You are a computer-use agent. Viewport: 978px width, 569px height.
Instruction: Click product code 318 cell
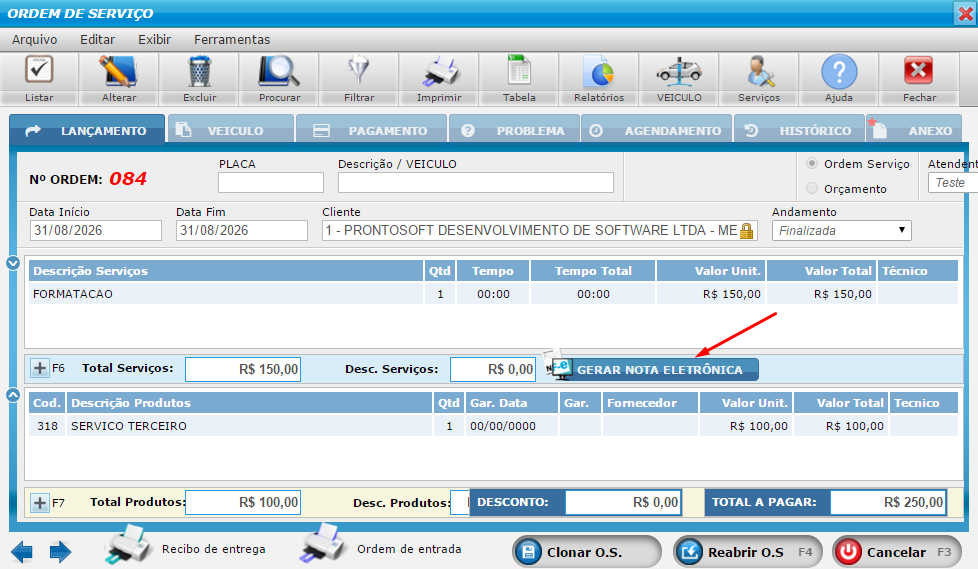(47, 426)
